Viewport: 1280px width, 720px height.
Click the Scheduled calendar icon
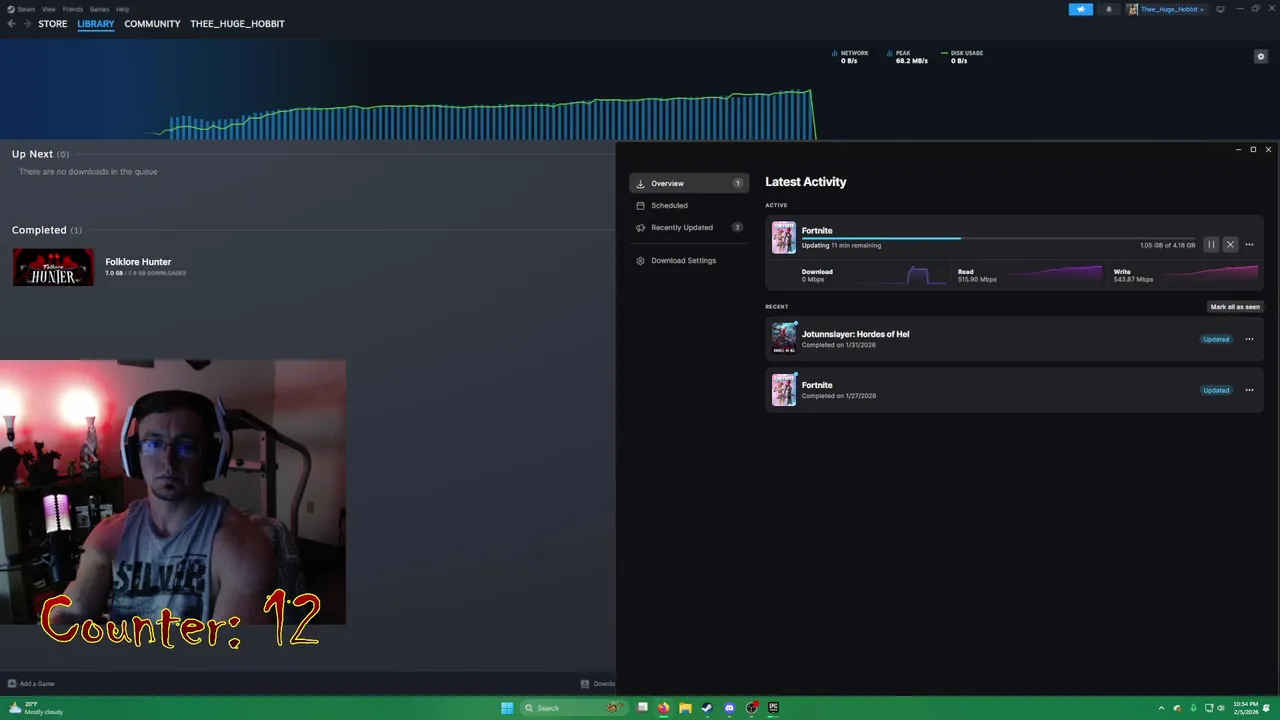pos(640,205)
